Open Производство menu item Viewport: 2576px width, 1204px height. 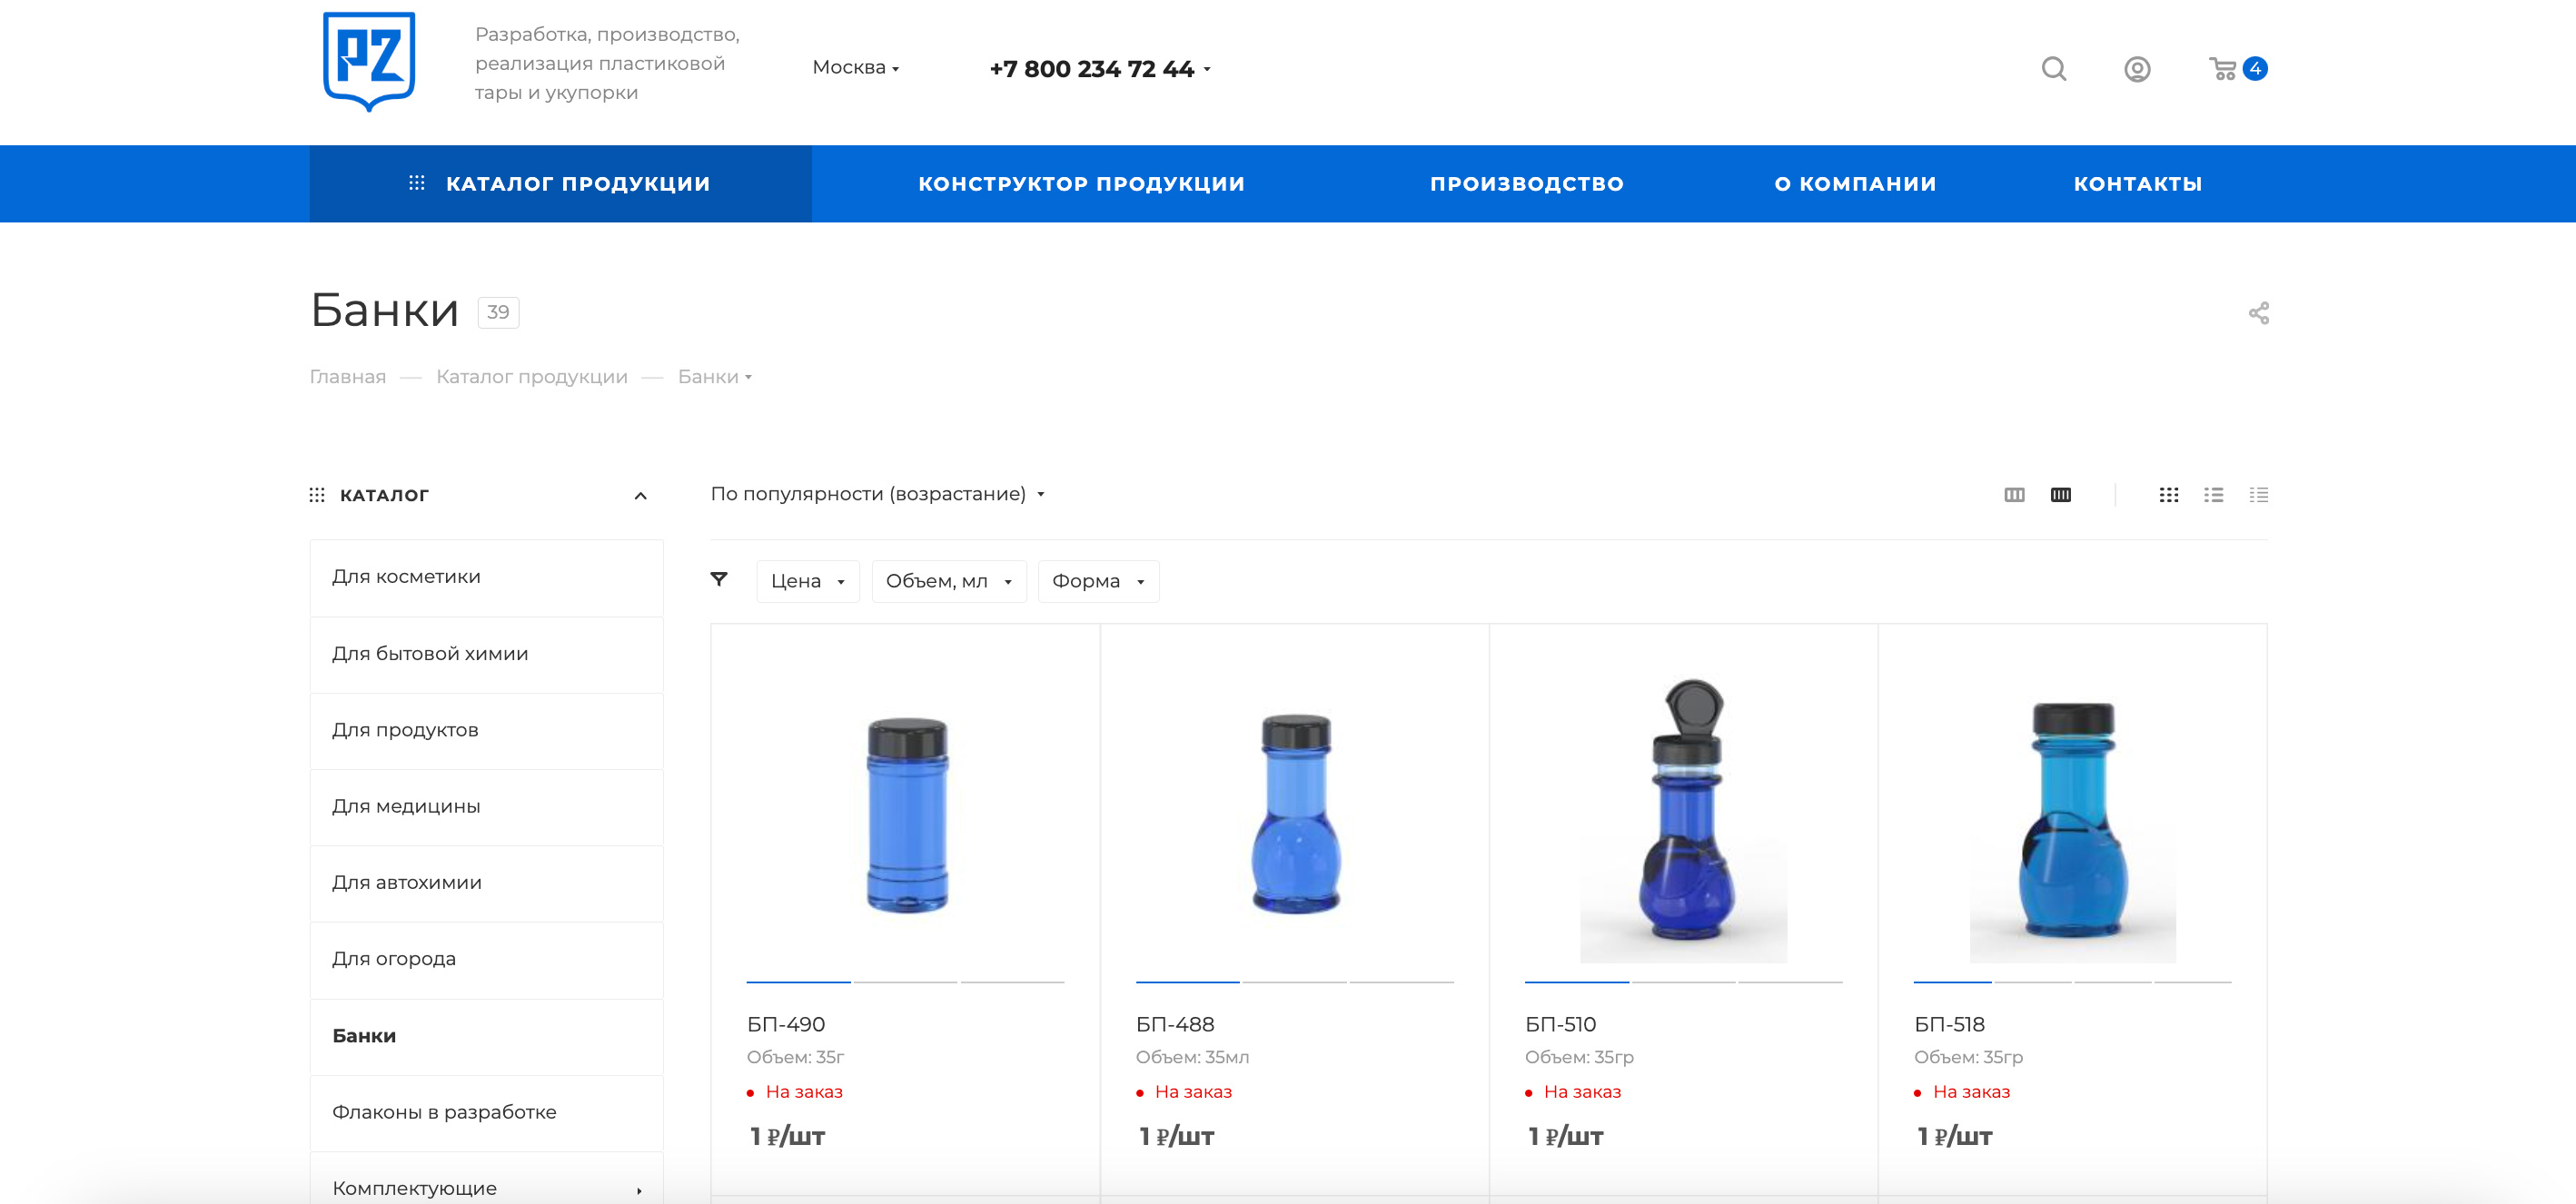(1526, 184)
